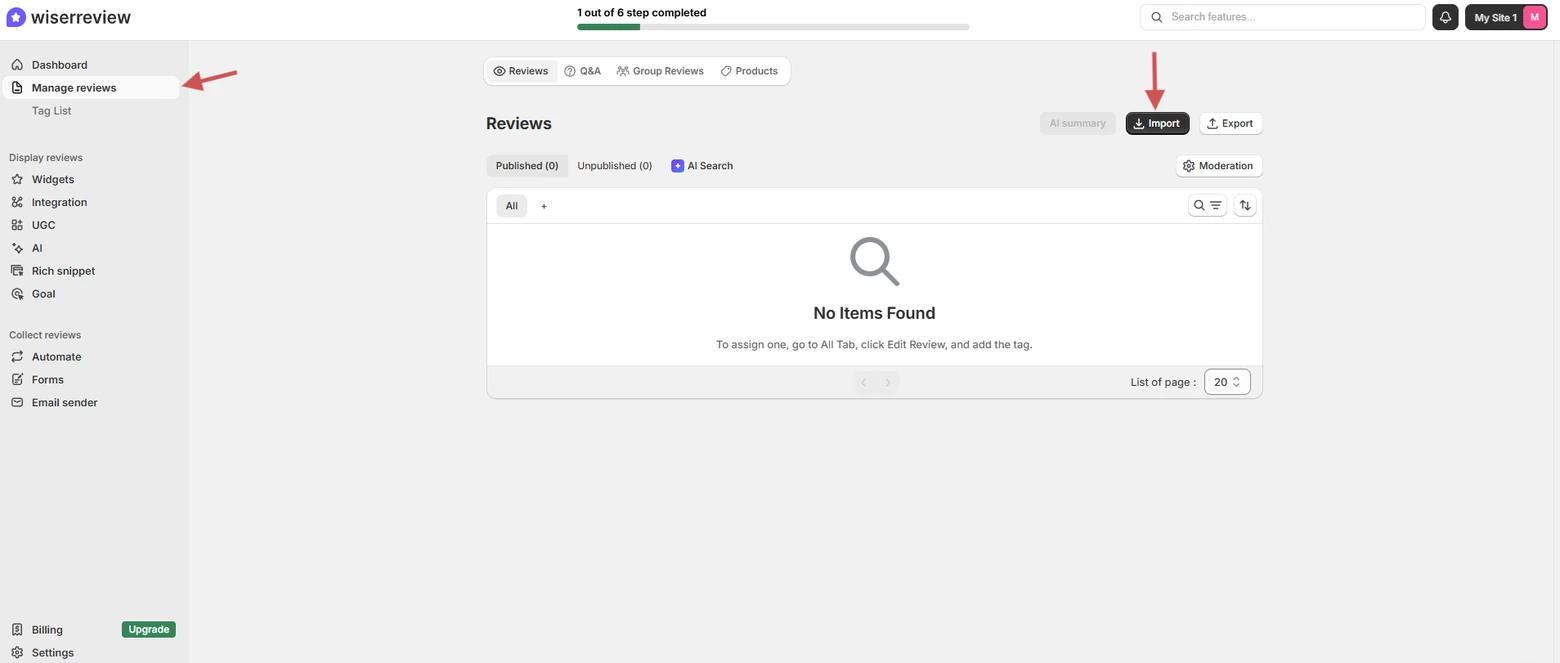The width and height of the screenshot is (1560, 663).
Task: Switch to the Q&A tab
Action: [583, 71]
